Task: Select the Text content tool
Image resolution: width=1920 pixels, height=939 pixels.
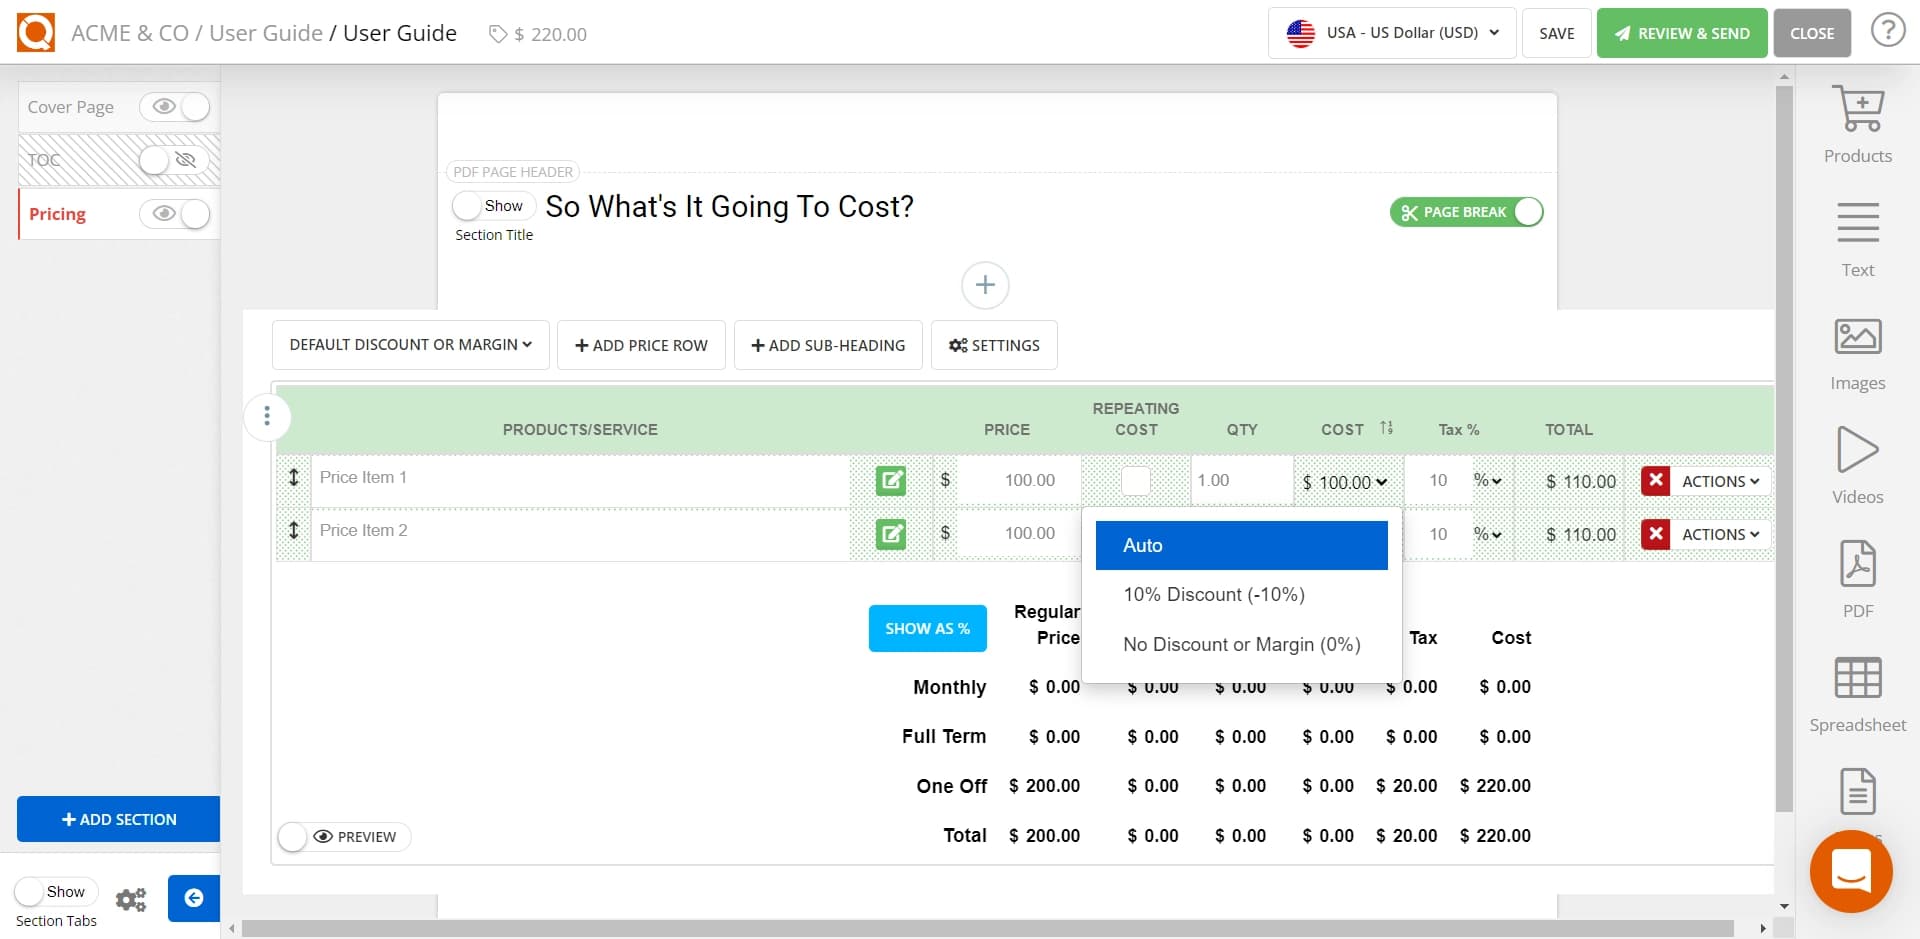Action: 1857,237
